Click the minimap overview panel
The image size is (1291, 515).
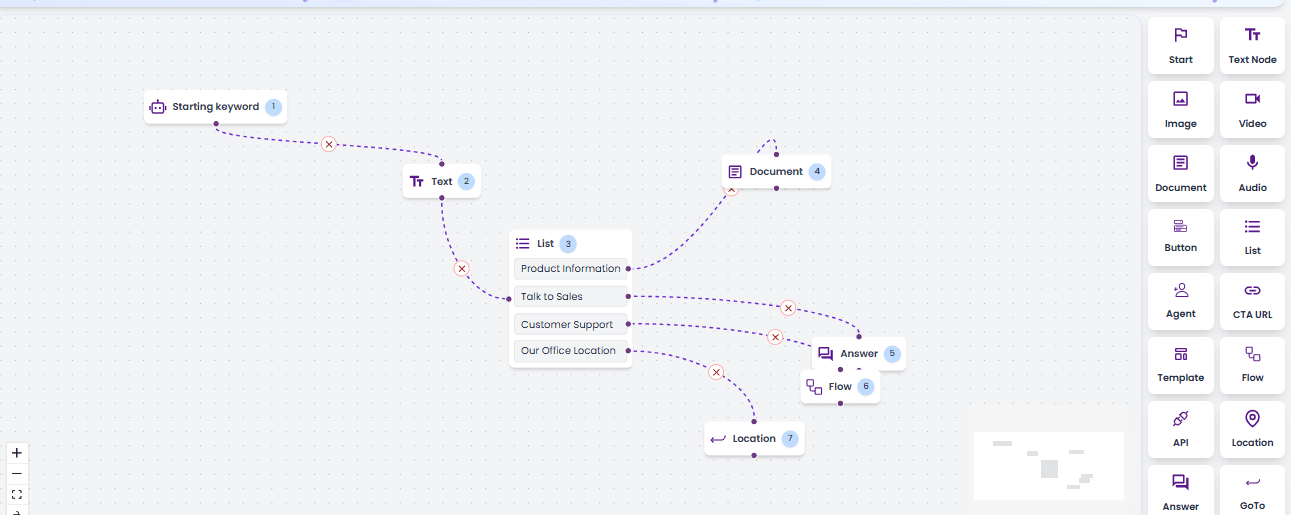tap(1049, 466)
